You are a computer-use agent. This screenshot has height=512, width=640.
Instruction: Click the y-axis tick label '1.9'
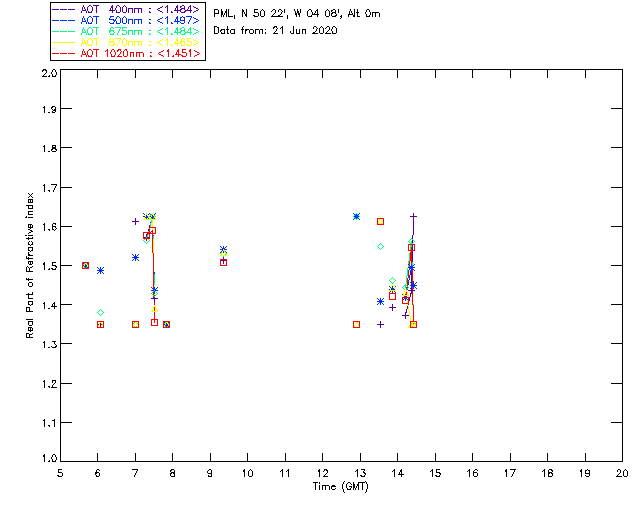[x=49, y=109]
